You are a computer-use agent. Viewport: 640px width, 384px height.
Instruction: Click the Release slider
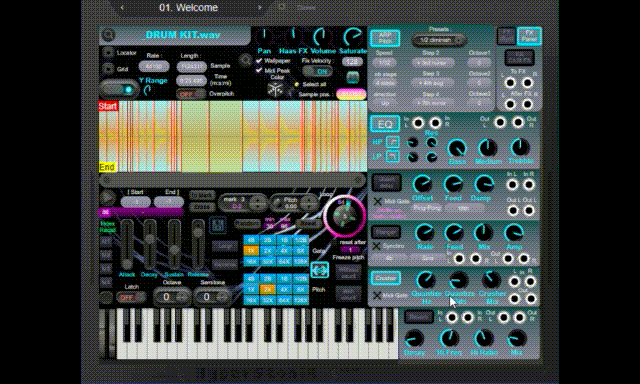[x=198, y=244]
